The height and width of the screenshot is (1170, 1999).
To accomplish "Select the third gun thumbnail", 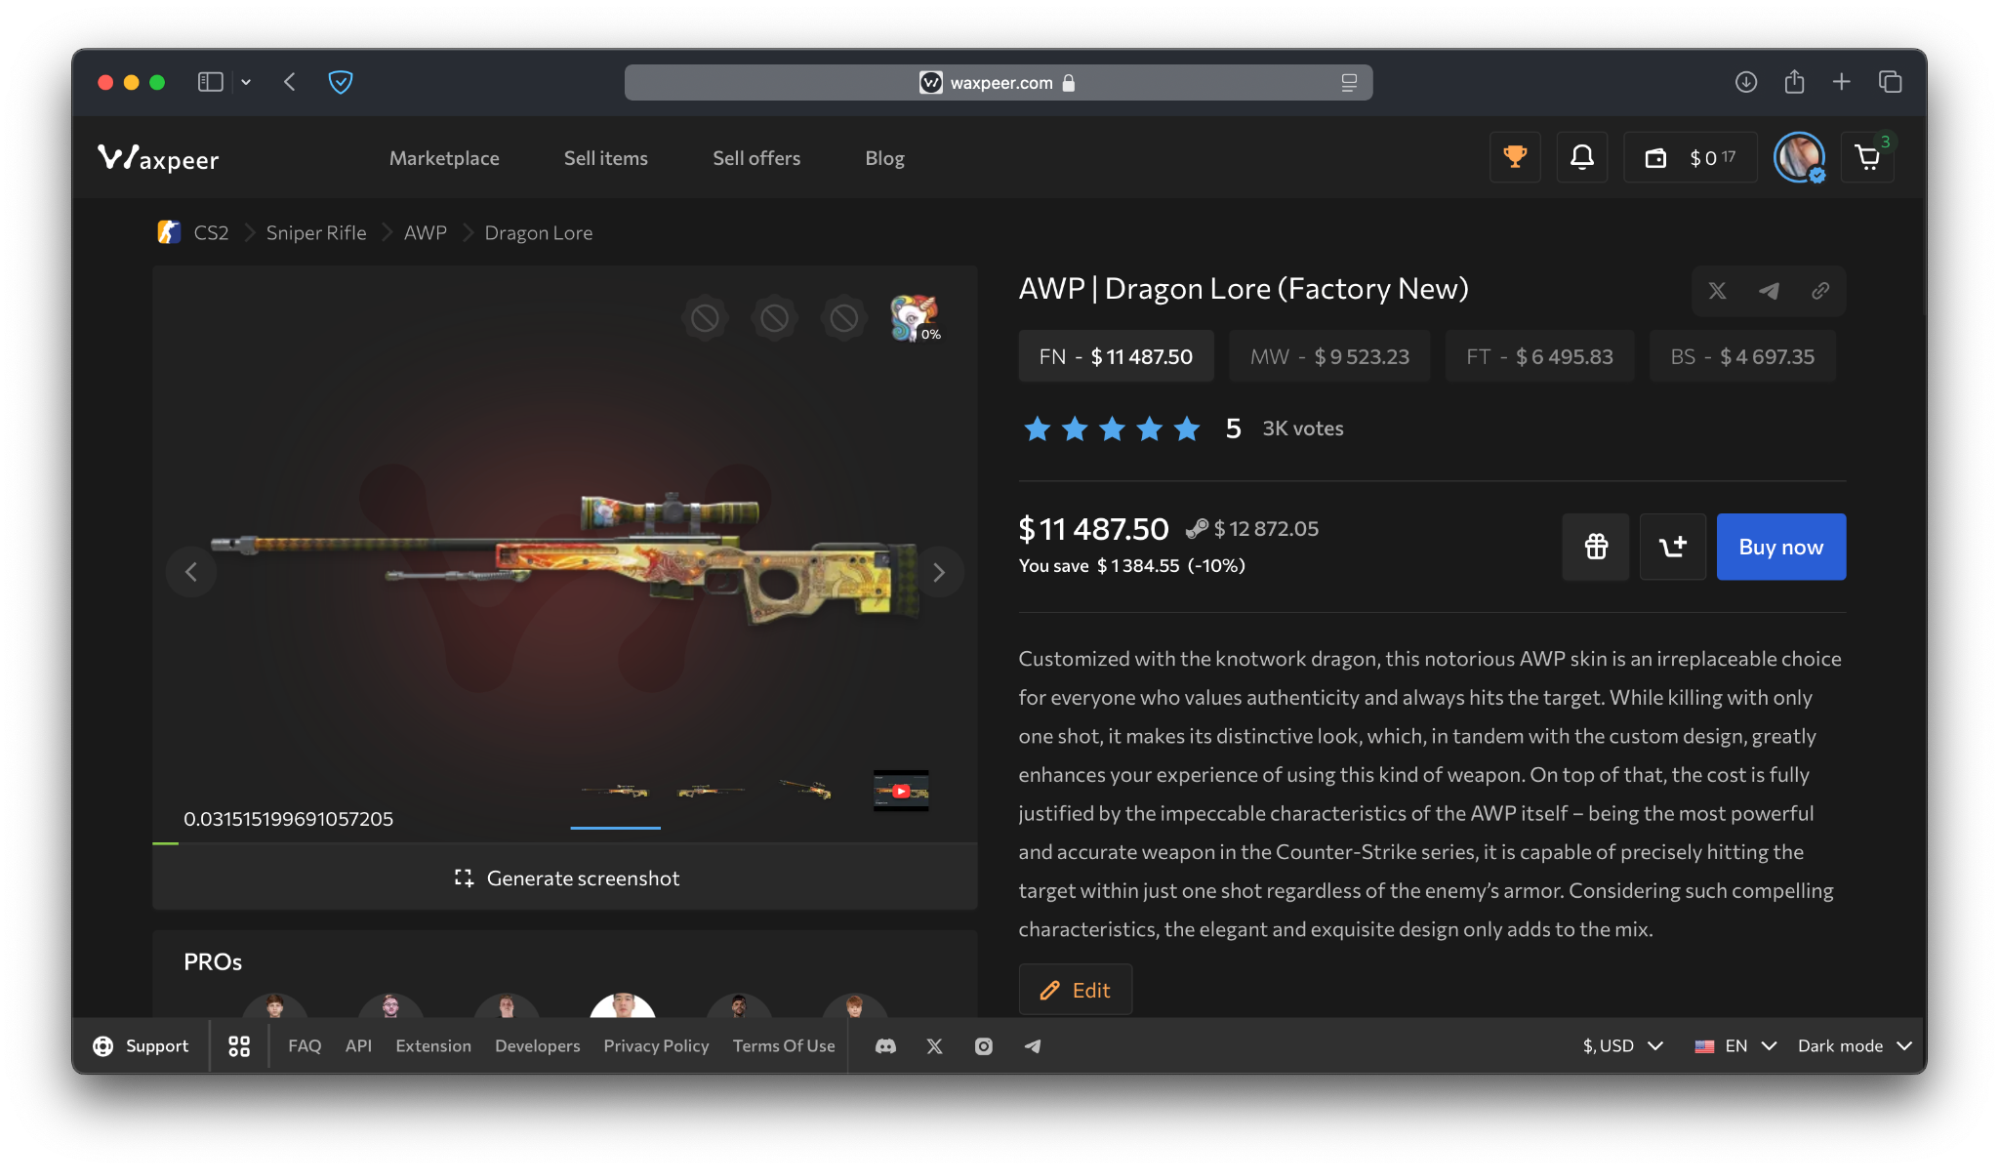I will 806,791.
